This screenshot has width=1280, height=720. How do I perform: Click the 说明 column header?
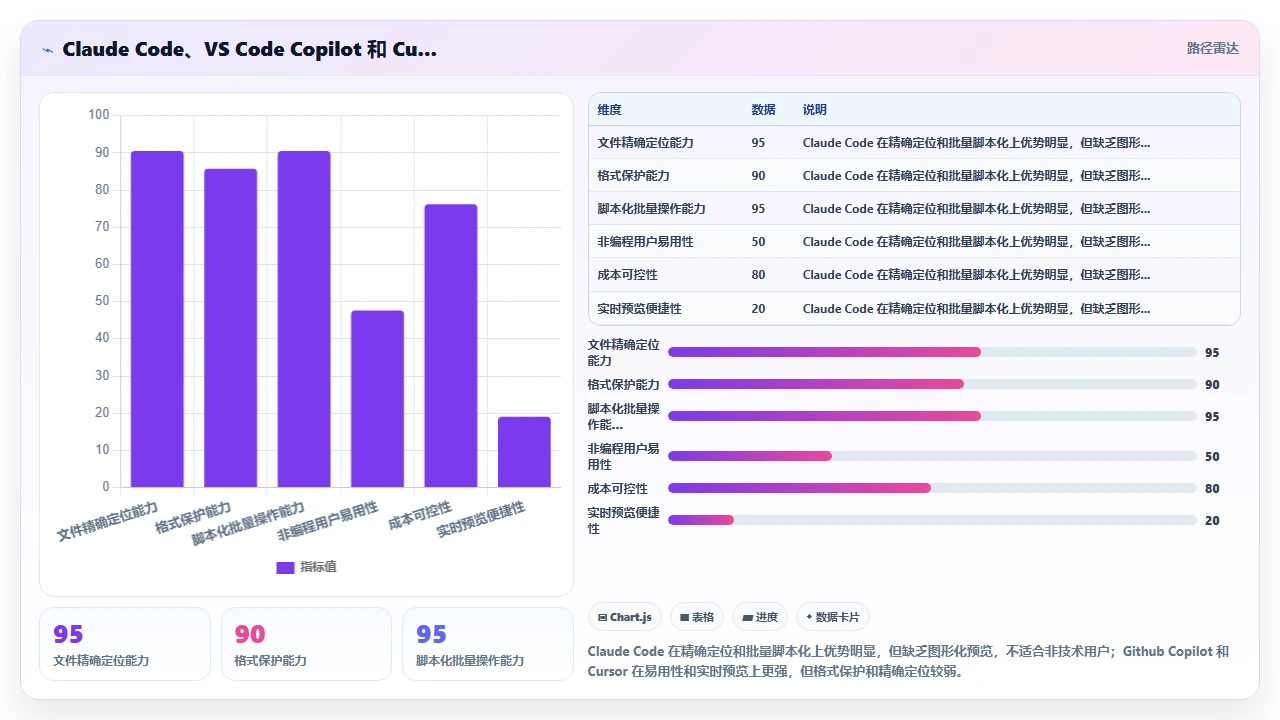(815, 110)
